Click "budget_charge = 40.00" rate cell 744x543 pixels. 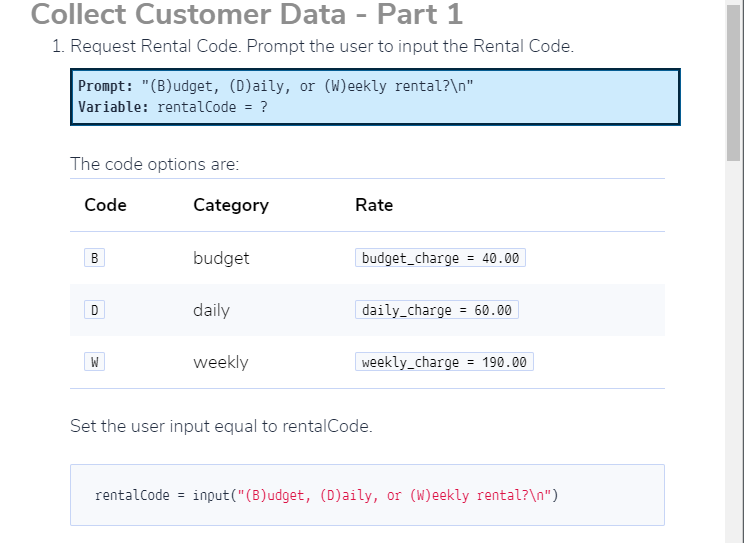coord(440,258)
